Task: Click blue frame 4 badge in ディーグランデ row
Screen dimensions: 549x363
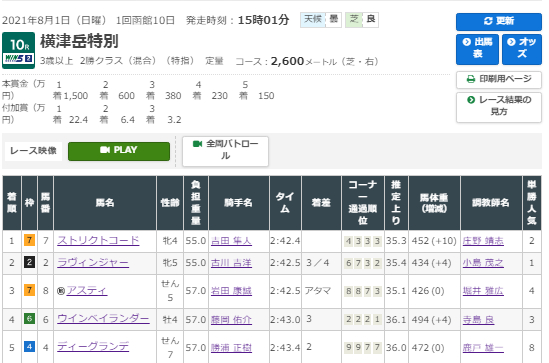Action: [x=29, y=347]
